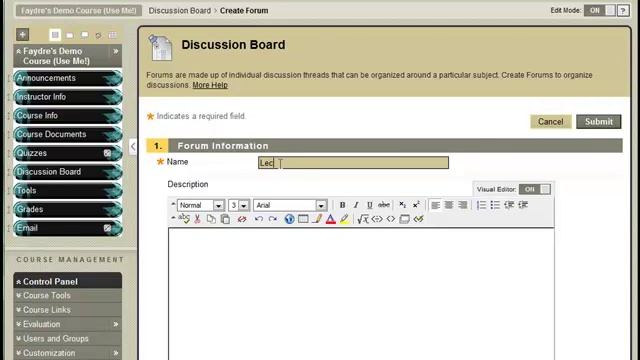Open Course Info menu item
This screenshot has height=360, width=640.
tap(68, 116)
